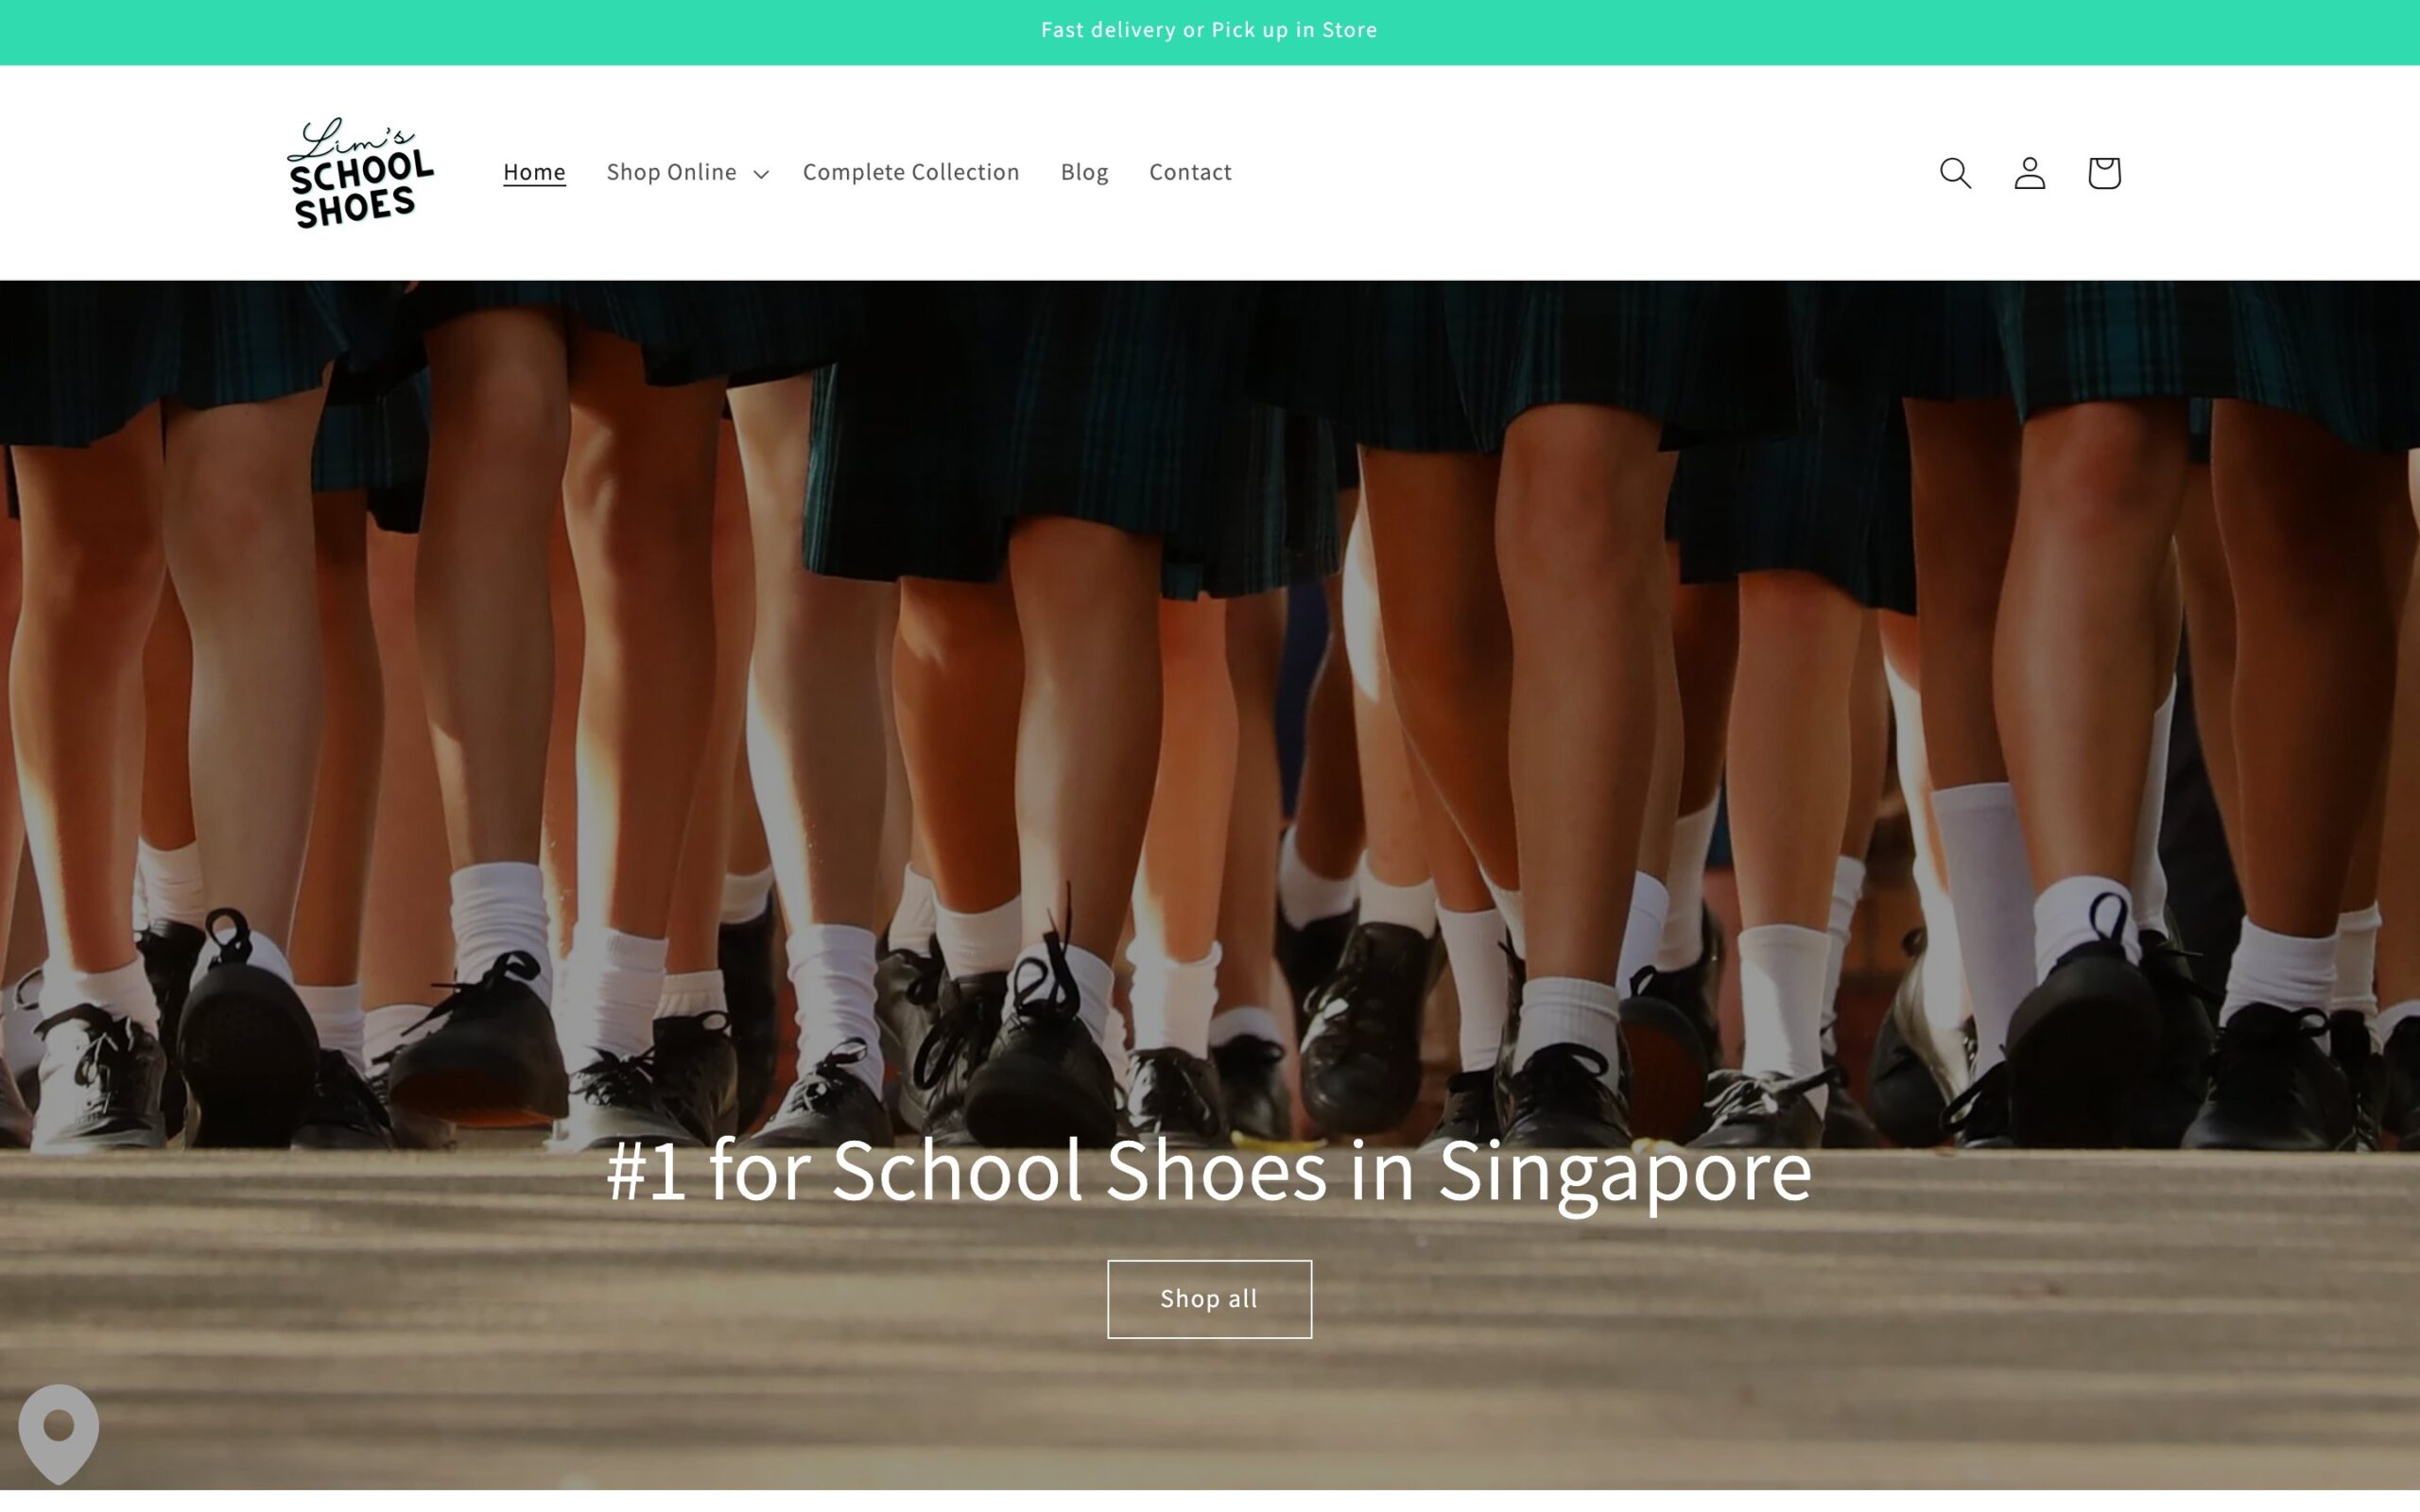Image resolution: width=2420 pixels, height=1512 pixels.
Task: Open the Contact menu item
Action: coord(1190,172)
